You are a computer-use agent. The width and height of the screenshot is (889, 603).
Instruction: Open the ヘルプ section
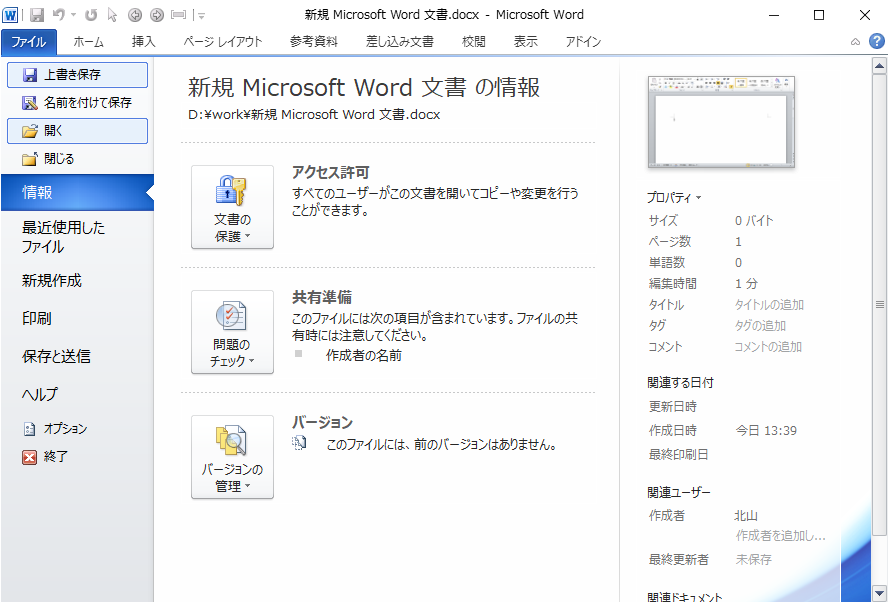[x=78, y=394]
